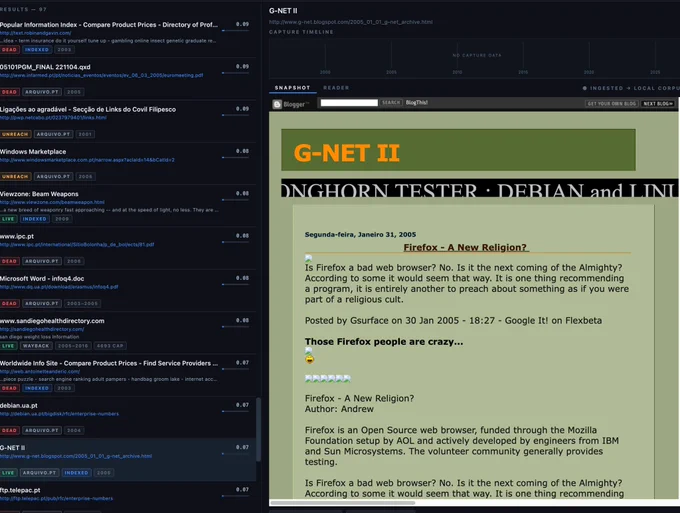Click '4693 CAP' badge on sandiegohealthdirectory row

(x=110, y=346)
